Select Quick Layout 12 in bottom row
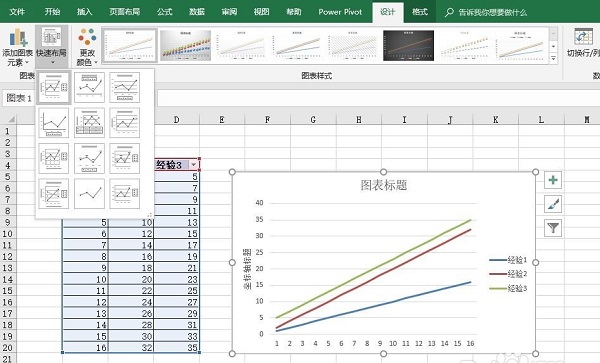Viewport: 600px width, 363px height. [125, 194]
